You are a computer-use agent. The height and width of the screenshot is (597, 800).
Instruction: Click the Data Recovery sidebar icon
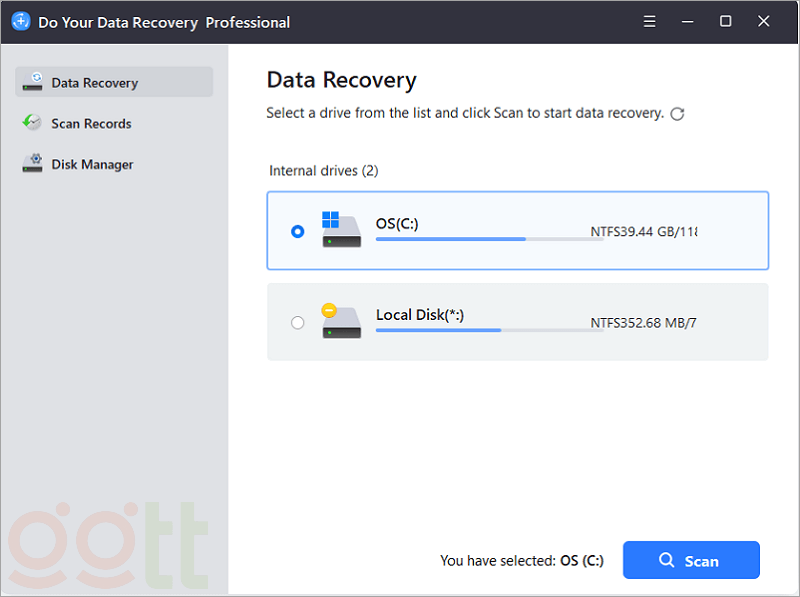tap(33, 82)
